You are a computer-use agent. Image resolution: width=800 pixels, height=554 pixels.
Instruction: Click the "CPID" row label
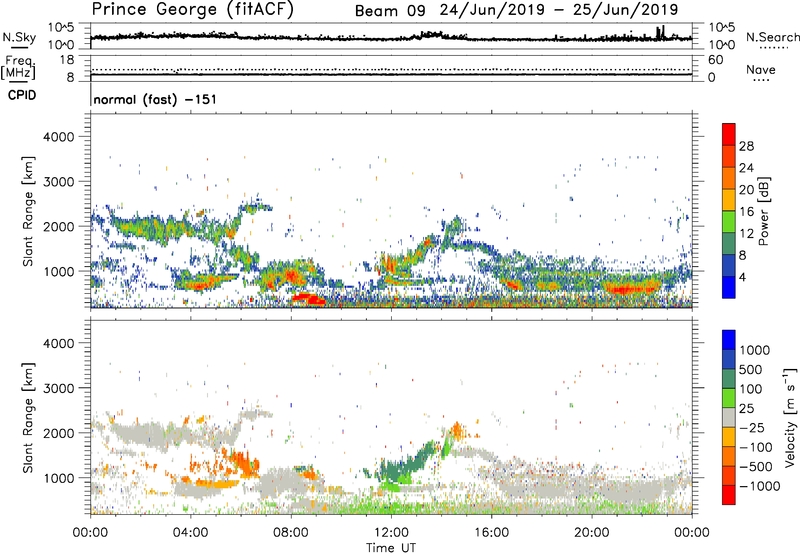coord(22,95)
